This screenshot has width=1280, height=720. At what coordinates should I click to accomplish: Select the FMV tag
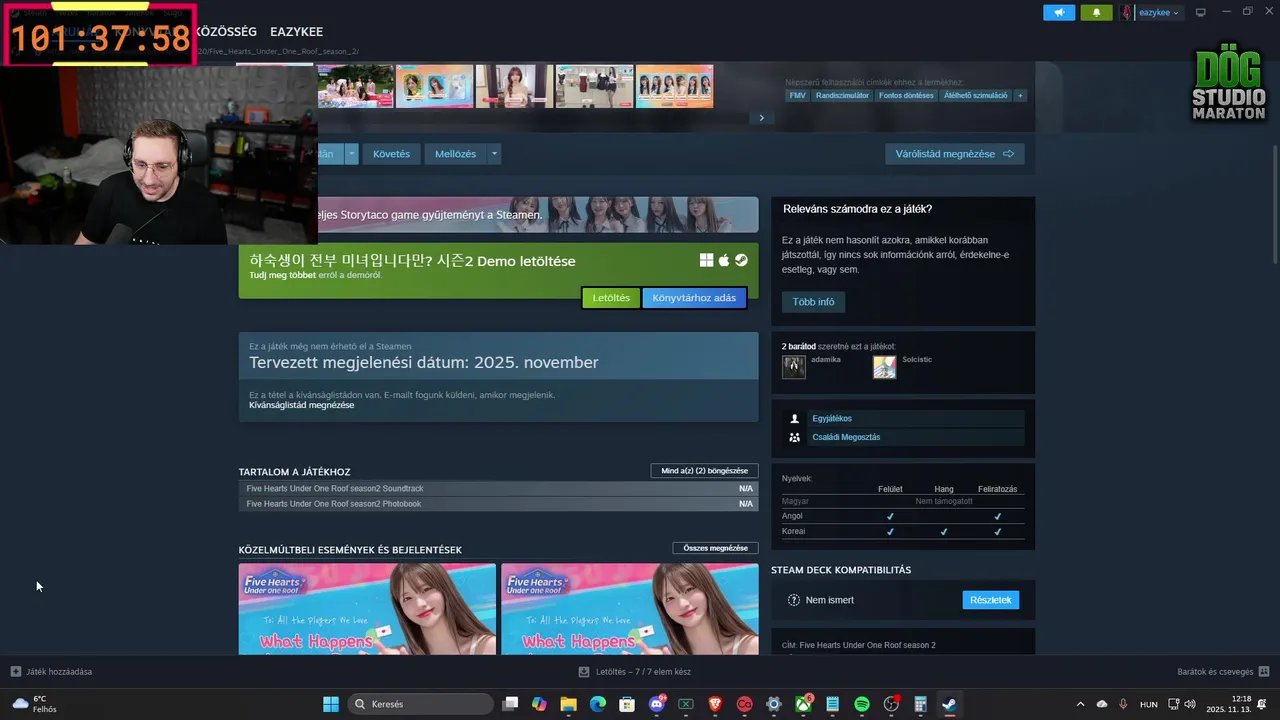click(x=797, y=95)
